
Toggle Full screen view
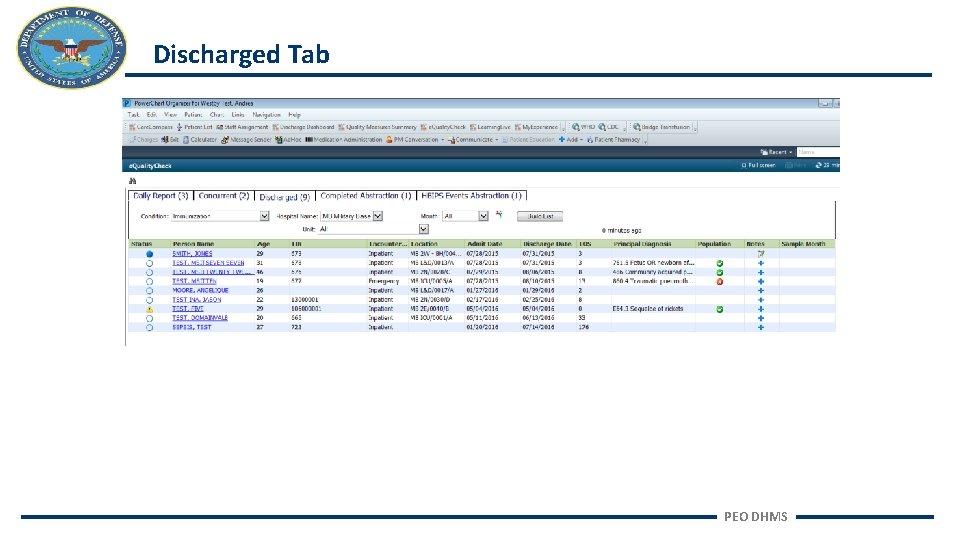pos(759,165)
